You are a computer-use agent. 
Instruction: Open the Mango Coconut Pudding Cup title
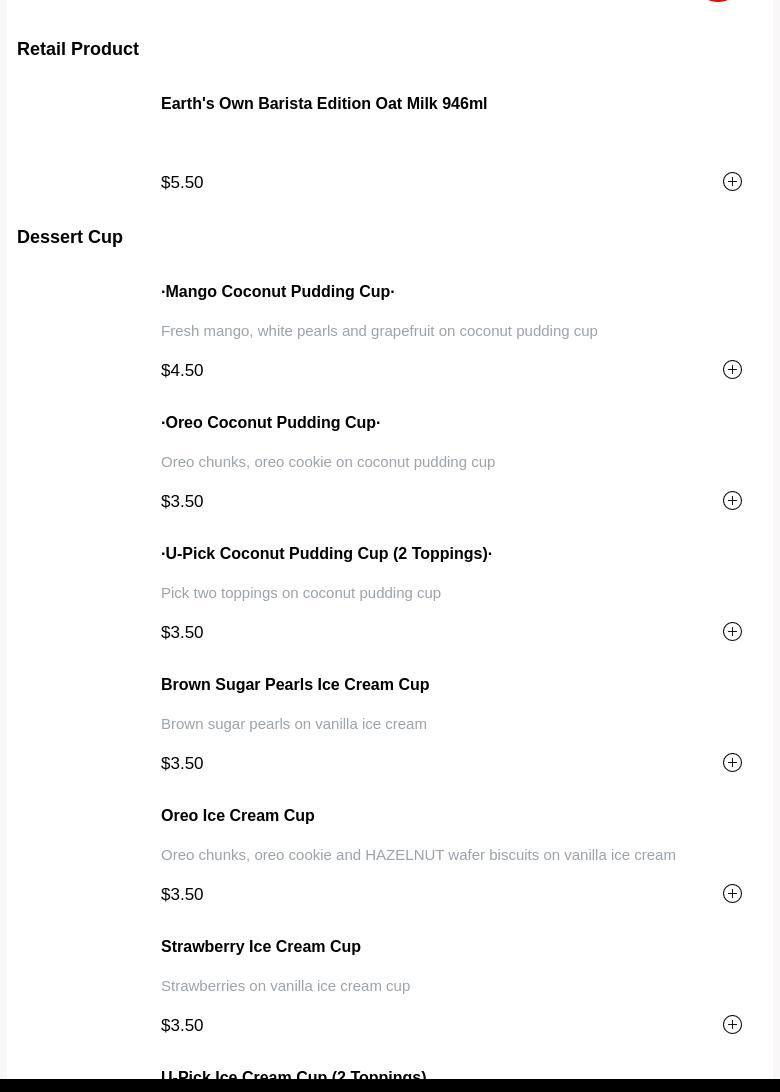[277, 292]
